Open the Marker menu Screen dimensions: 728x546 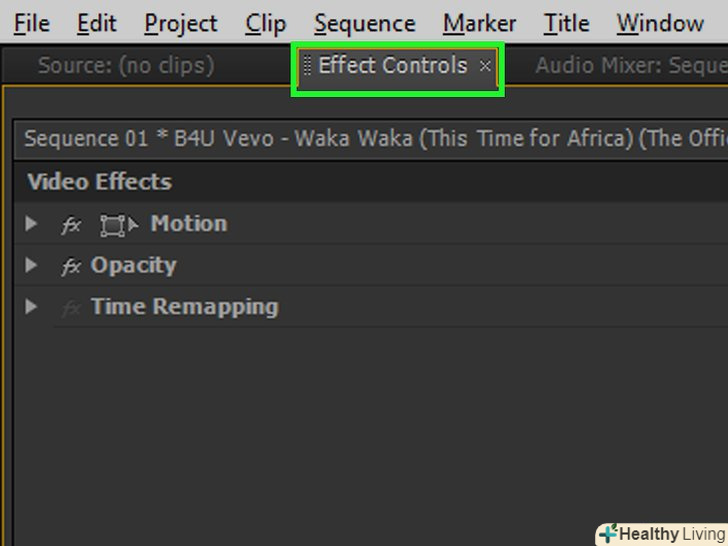tap(480, 23)
